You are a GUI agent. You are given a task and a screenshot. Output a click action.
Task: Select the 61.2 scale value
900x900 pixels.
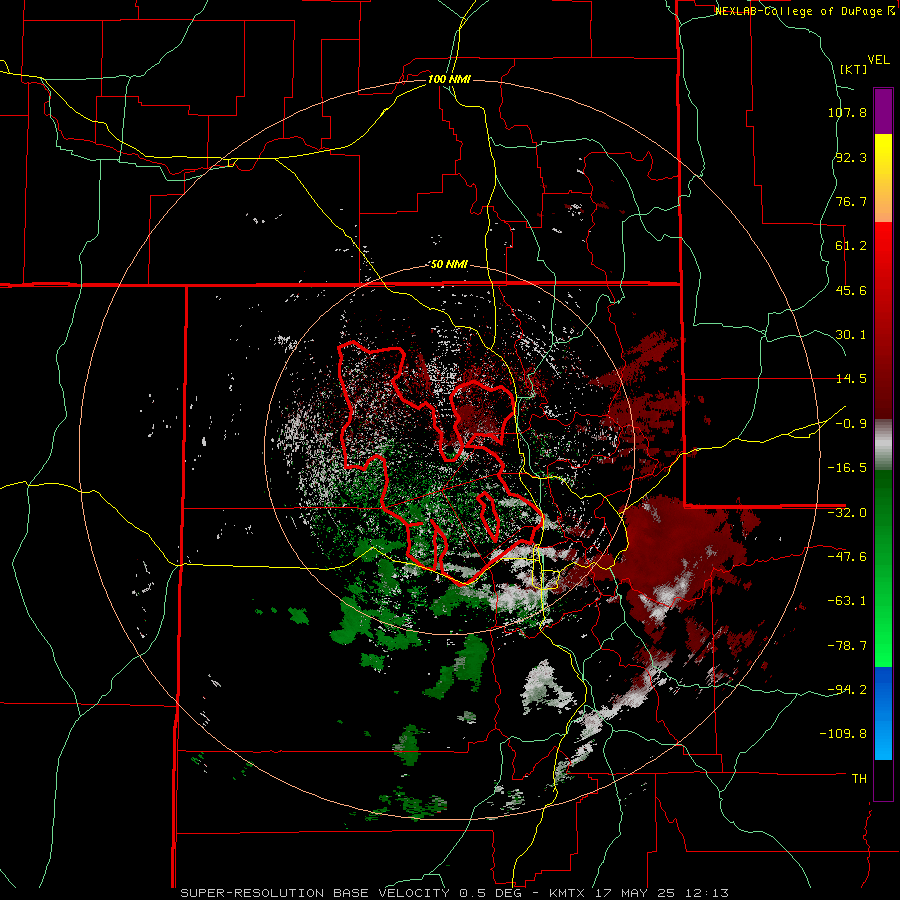pyautogui.click(x=851, y=246)
